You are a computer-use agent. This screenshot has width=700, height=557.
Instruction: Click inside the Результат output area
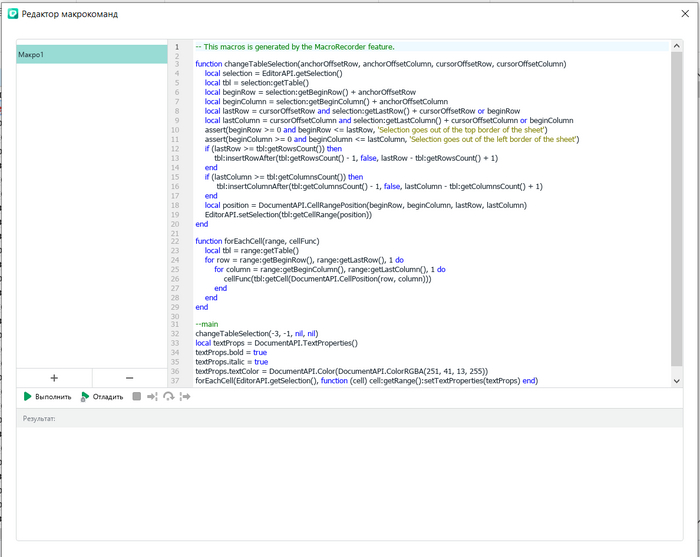tap(350, 480)
